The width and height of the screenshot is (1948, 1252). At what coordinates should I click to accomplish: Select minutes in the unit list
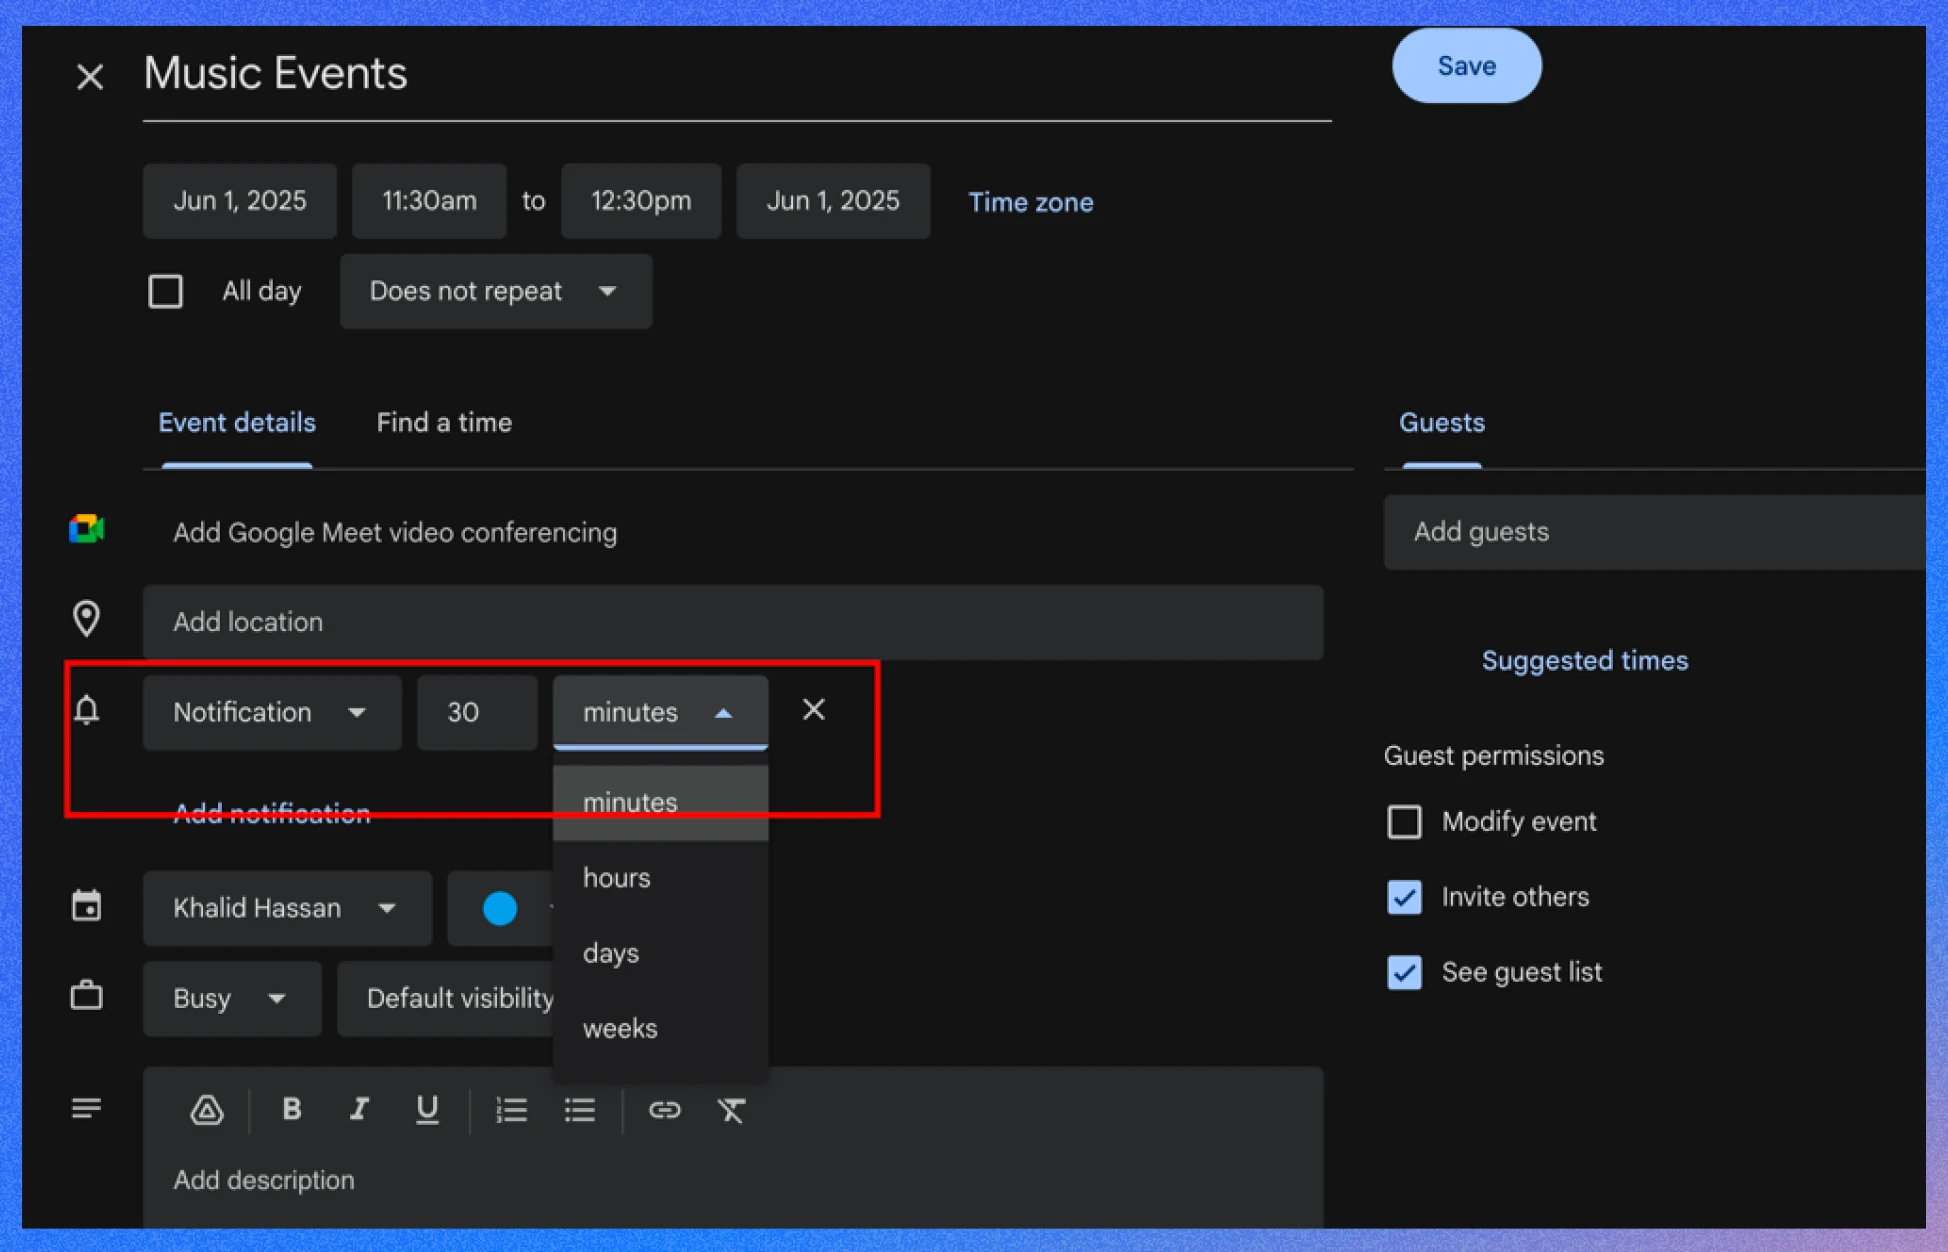coord(660,803)
